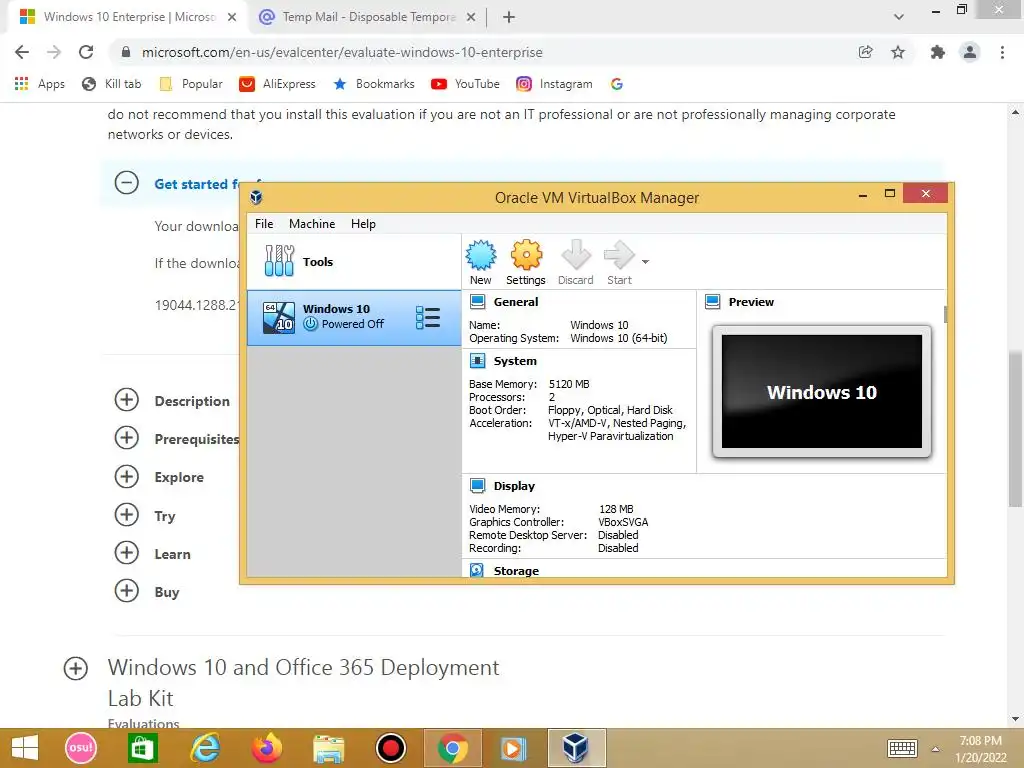1024x768 pixels.
Task: Click the web page vertical scrollbar thumb
Action: (1015, 429)
